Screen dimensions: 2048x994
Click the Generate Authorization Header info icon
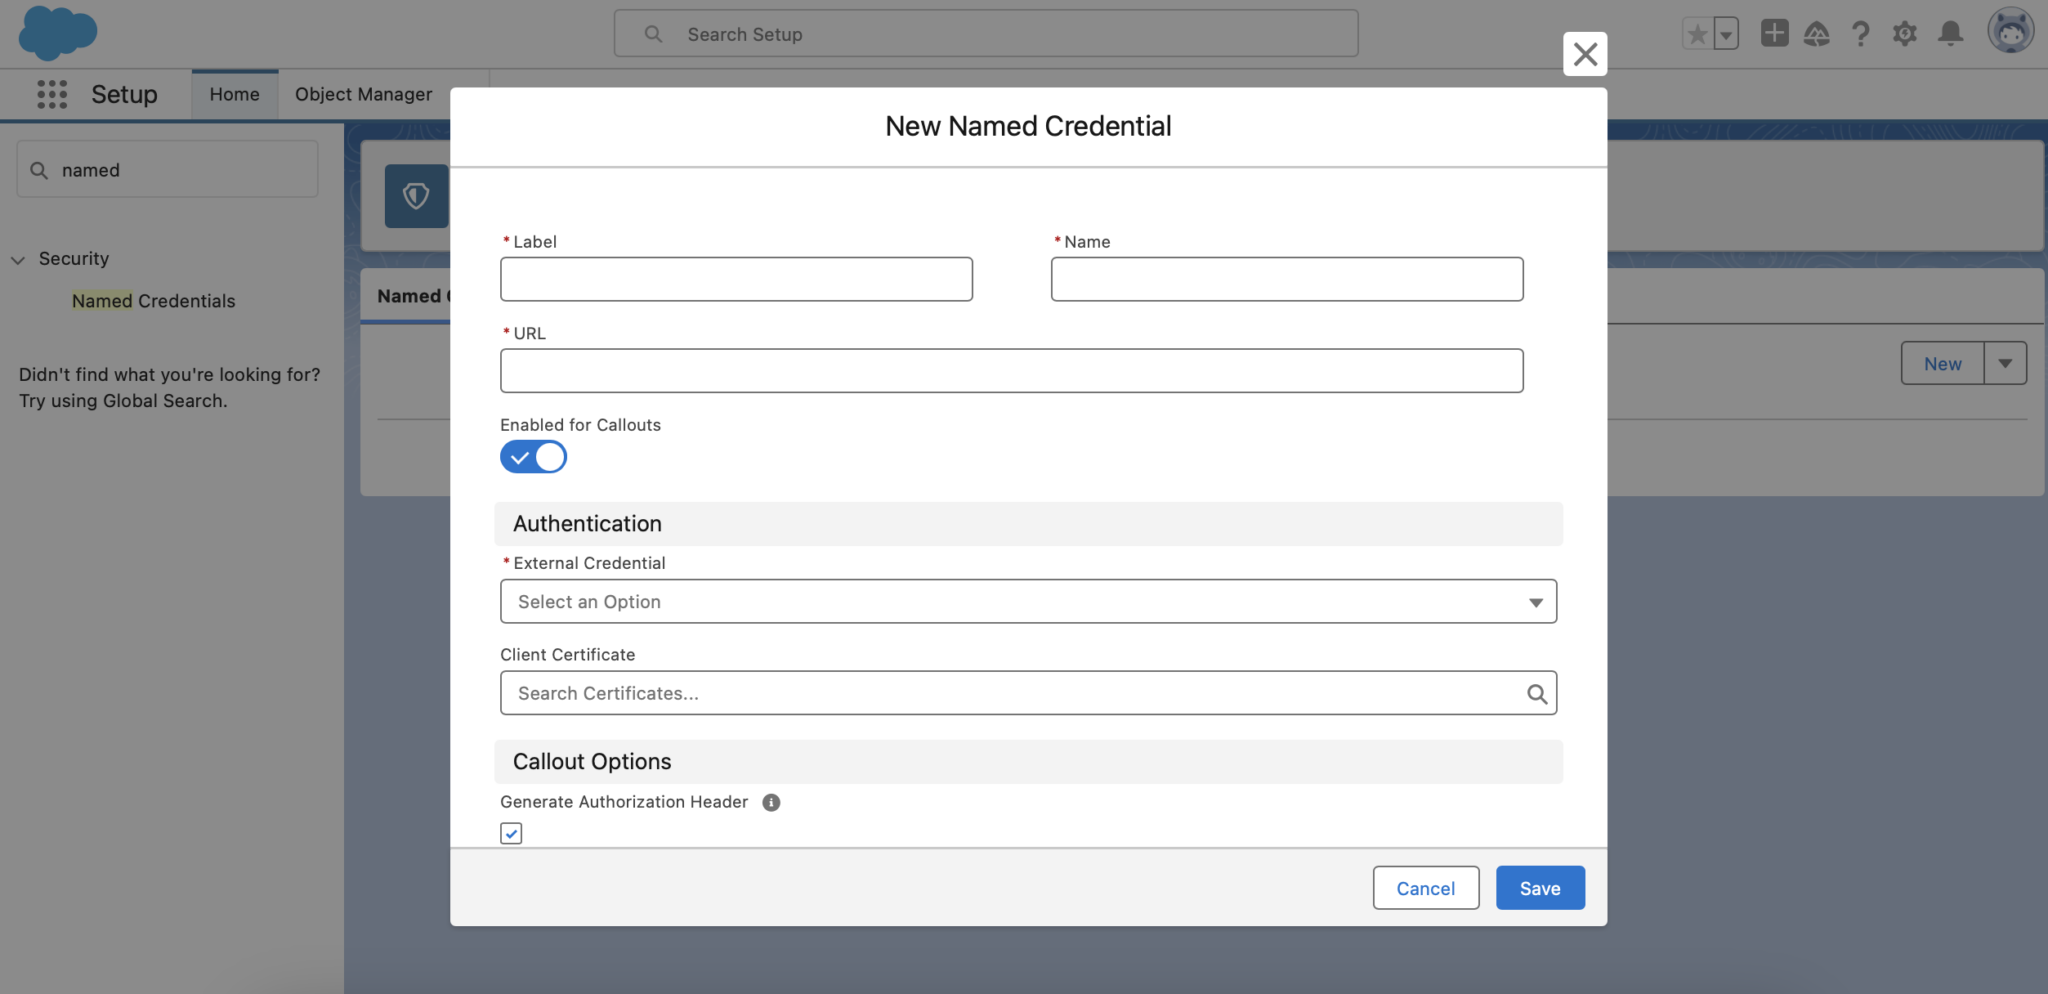click(x=770, y=802)
